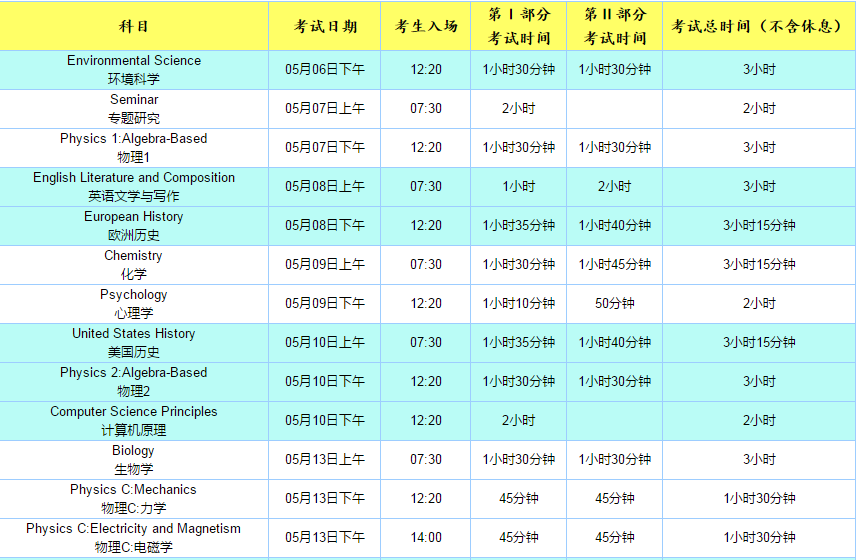
Task: Click the 考试总时间 column header
Action: click(x=758, y=26)
